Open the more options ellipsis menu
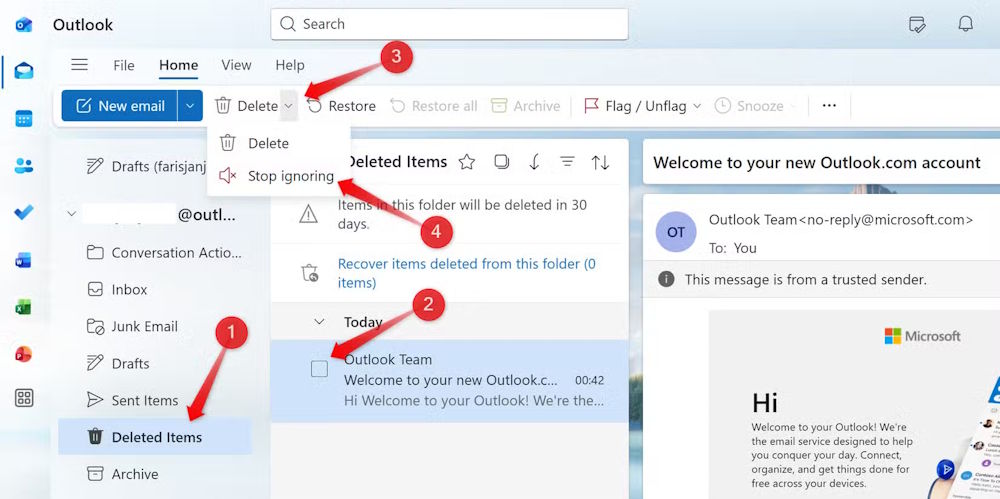 (829, 106)
